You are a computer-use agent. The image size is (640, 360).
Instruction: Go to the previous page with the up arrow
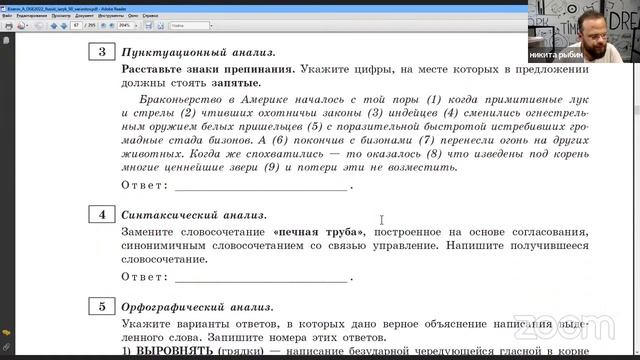[54, 26]
